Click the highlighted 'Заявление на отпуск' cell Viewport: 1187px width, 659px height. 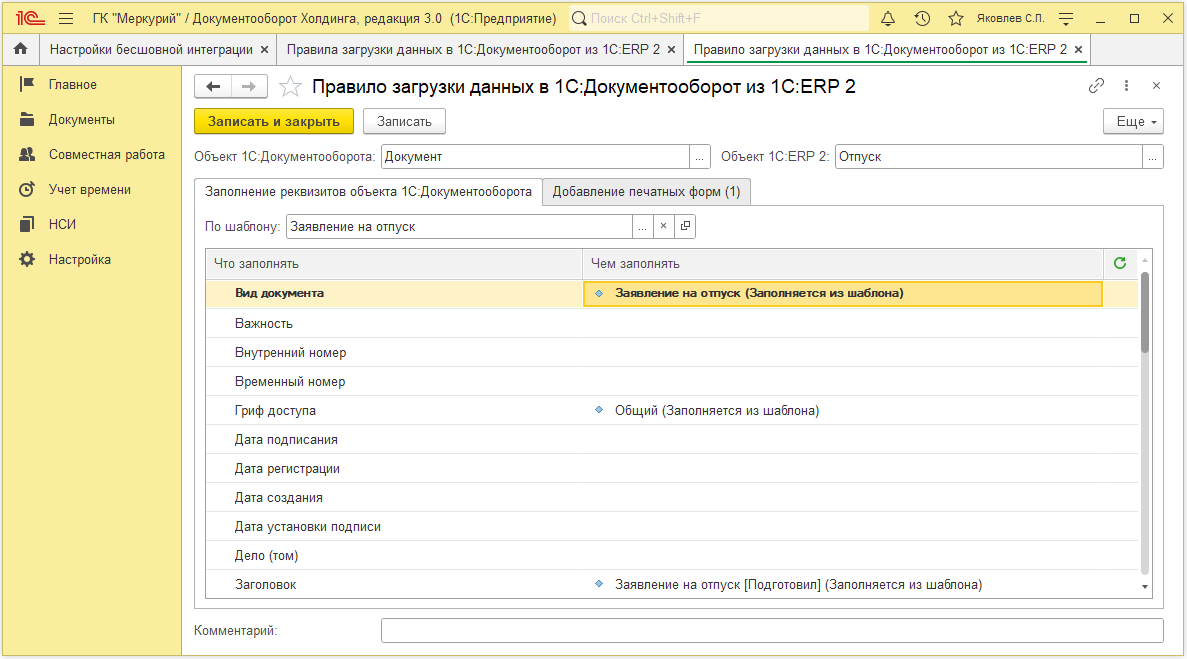(843, 294)
